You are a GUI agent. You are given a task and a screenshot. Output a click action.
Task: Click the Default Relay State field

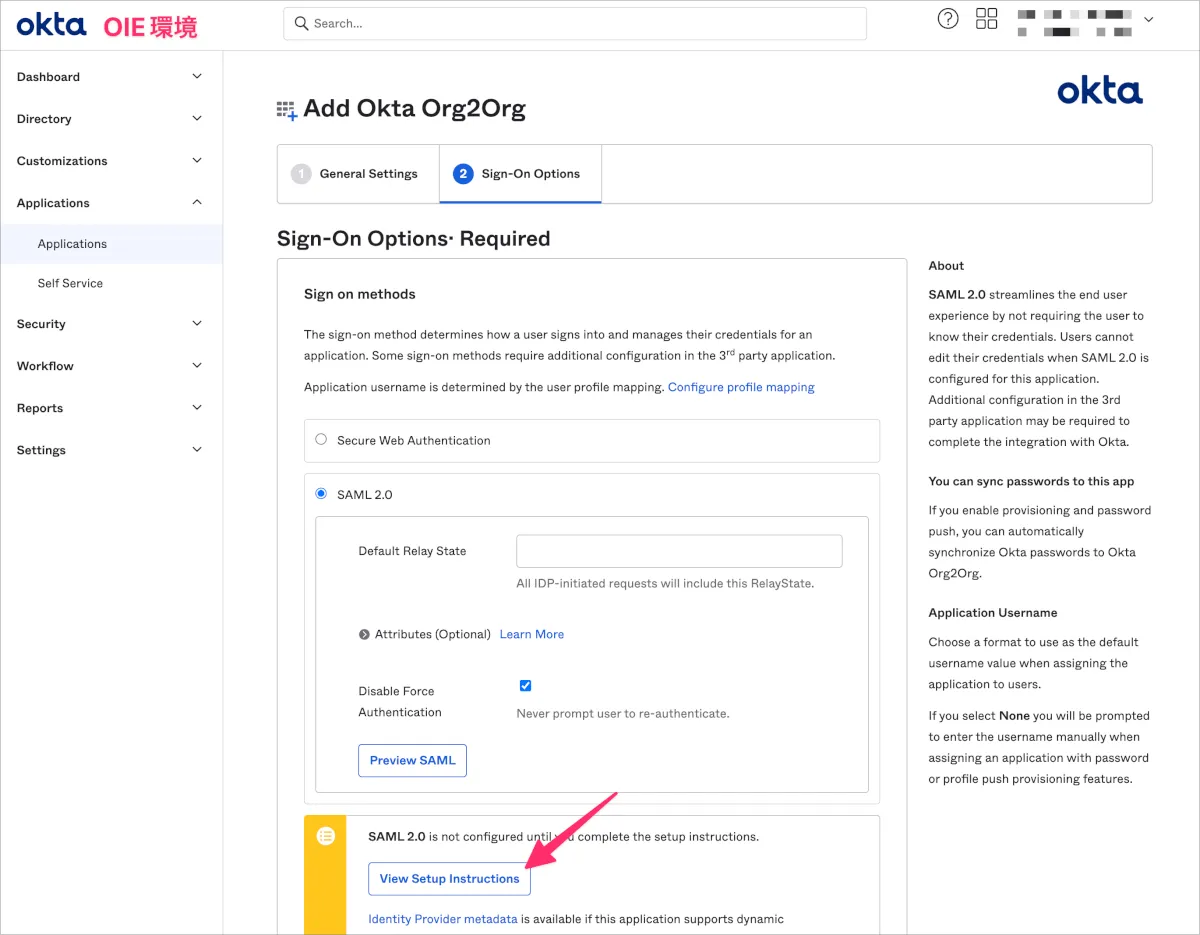(x=679, y=551)
